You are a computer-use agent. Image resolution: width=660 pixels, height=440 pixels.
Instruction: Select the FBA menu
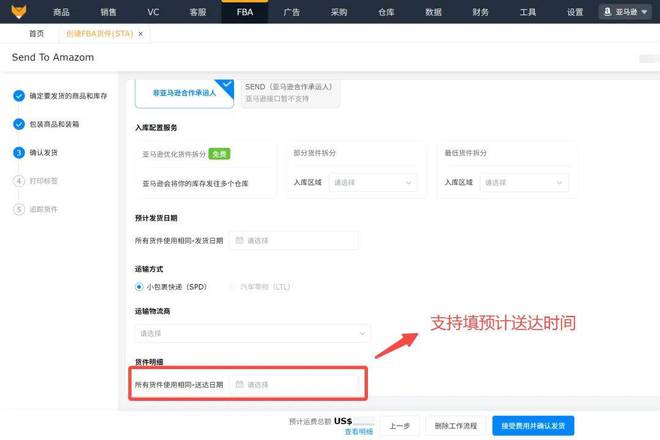(x=245, y=12)
